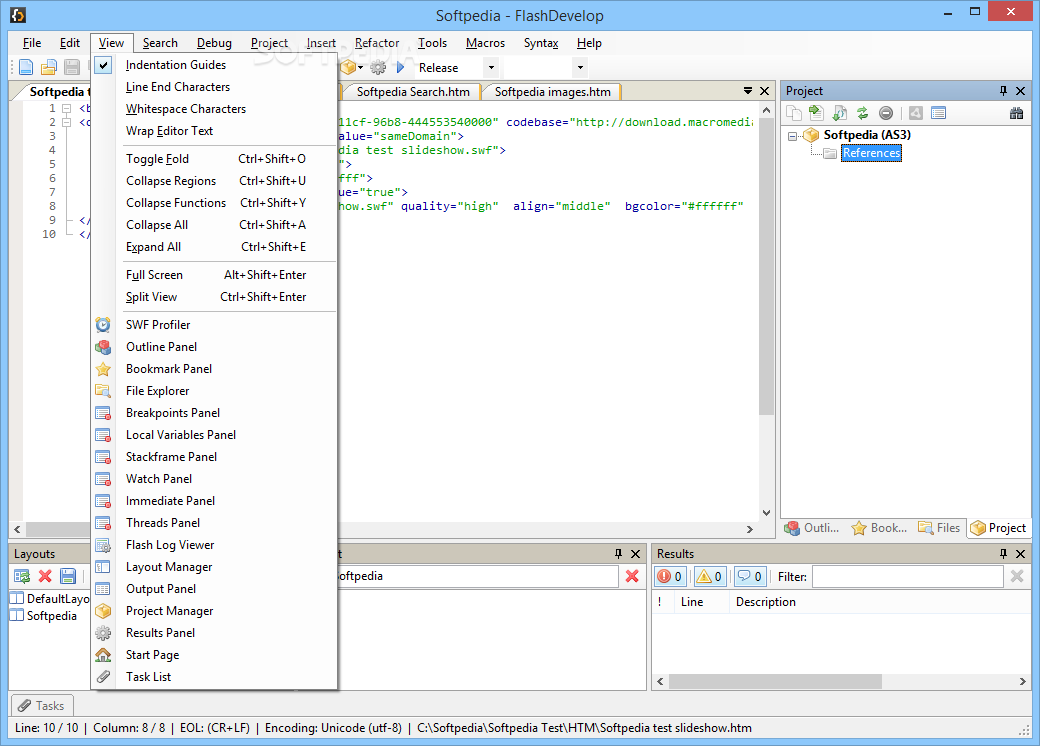The width and height of the screenshot is (1040, 746).
Task: Open the Outline Panel menu entry
Action: click(x=214, y=346)
